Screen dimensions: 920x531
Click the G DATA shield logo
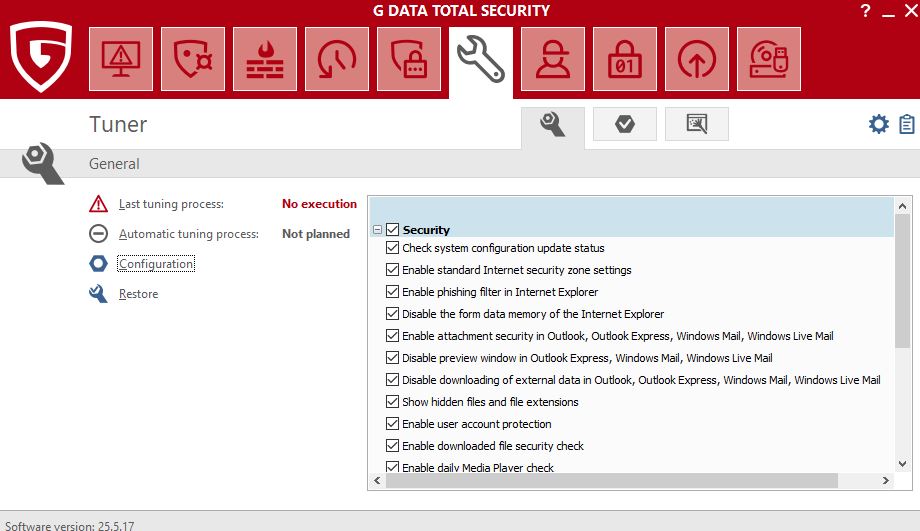(41, 56)
